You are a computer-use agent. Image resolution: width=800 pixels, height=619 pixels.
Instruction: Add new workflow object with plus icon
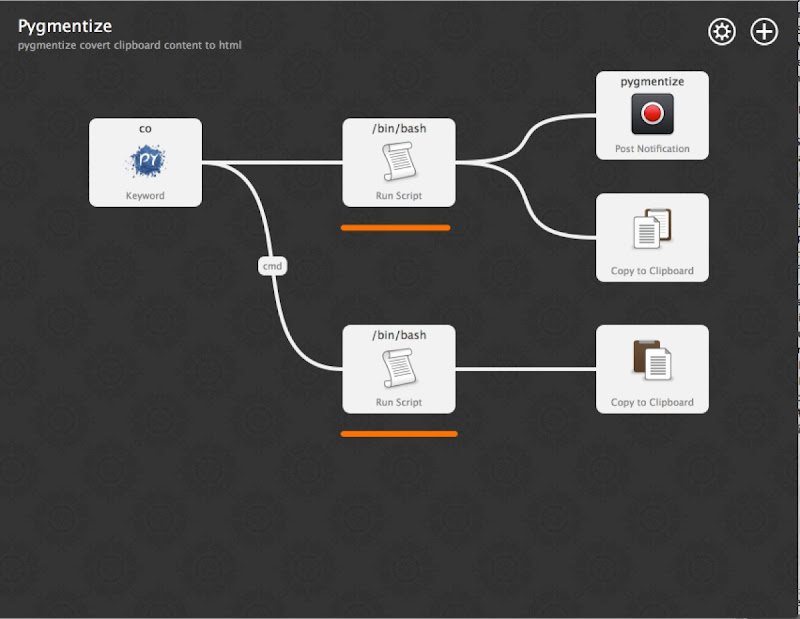click(x=764, y=32)
